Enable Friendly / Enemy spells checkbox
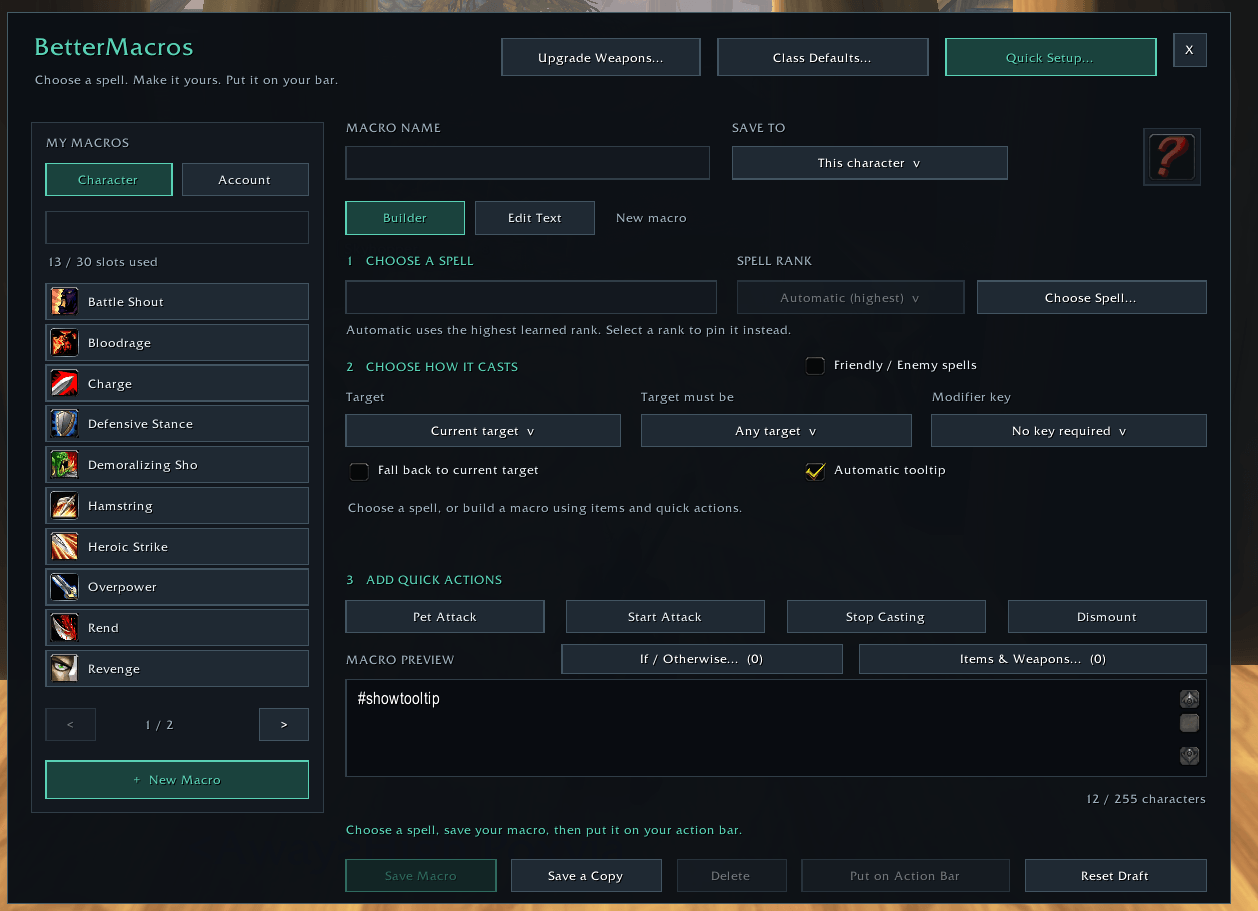Viewport: 1258px width, 911px height. pyautogui.click(x=815, y=366)
